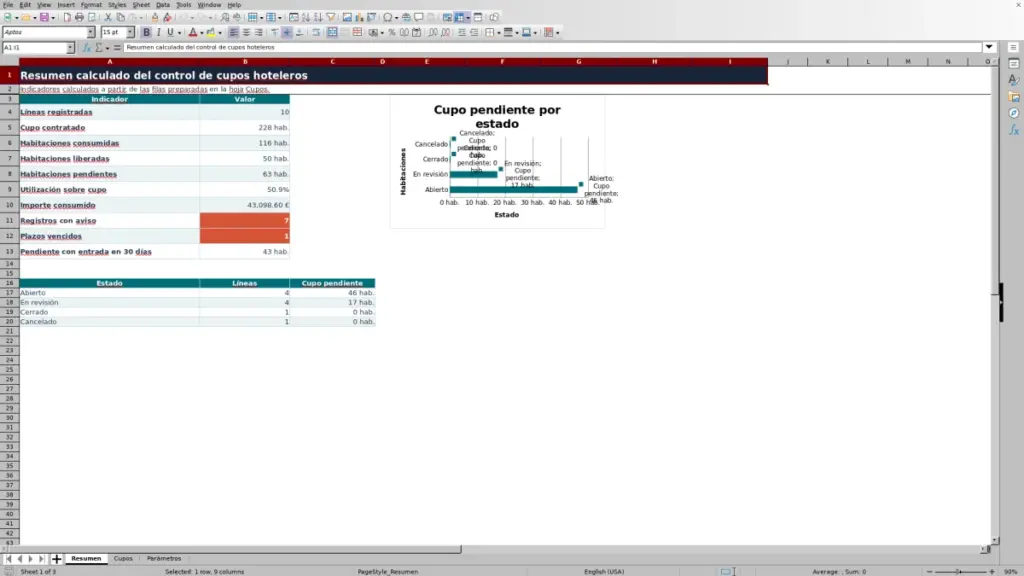This screenshot has height=576, width=1024.
Task: Expand the formula bar
Action: click(x=989, y=48)
